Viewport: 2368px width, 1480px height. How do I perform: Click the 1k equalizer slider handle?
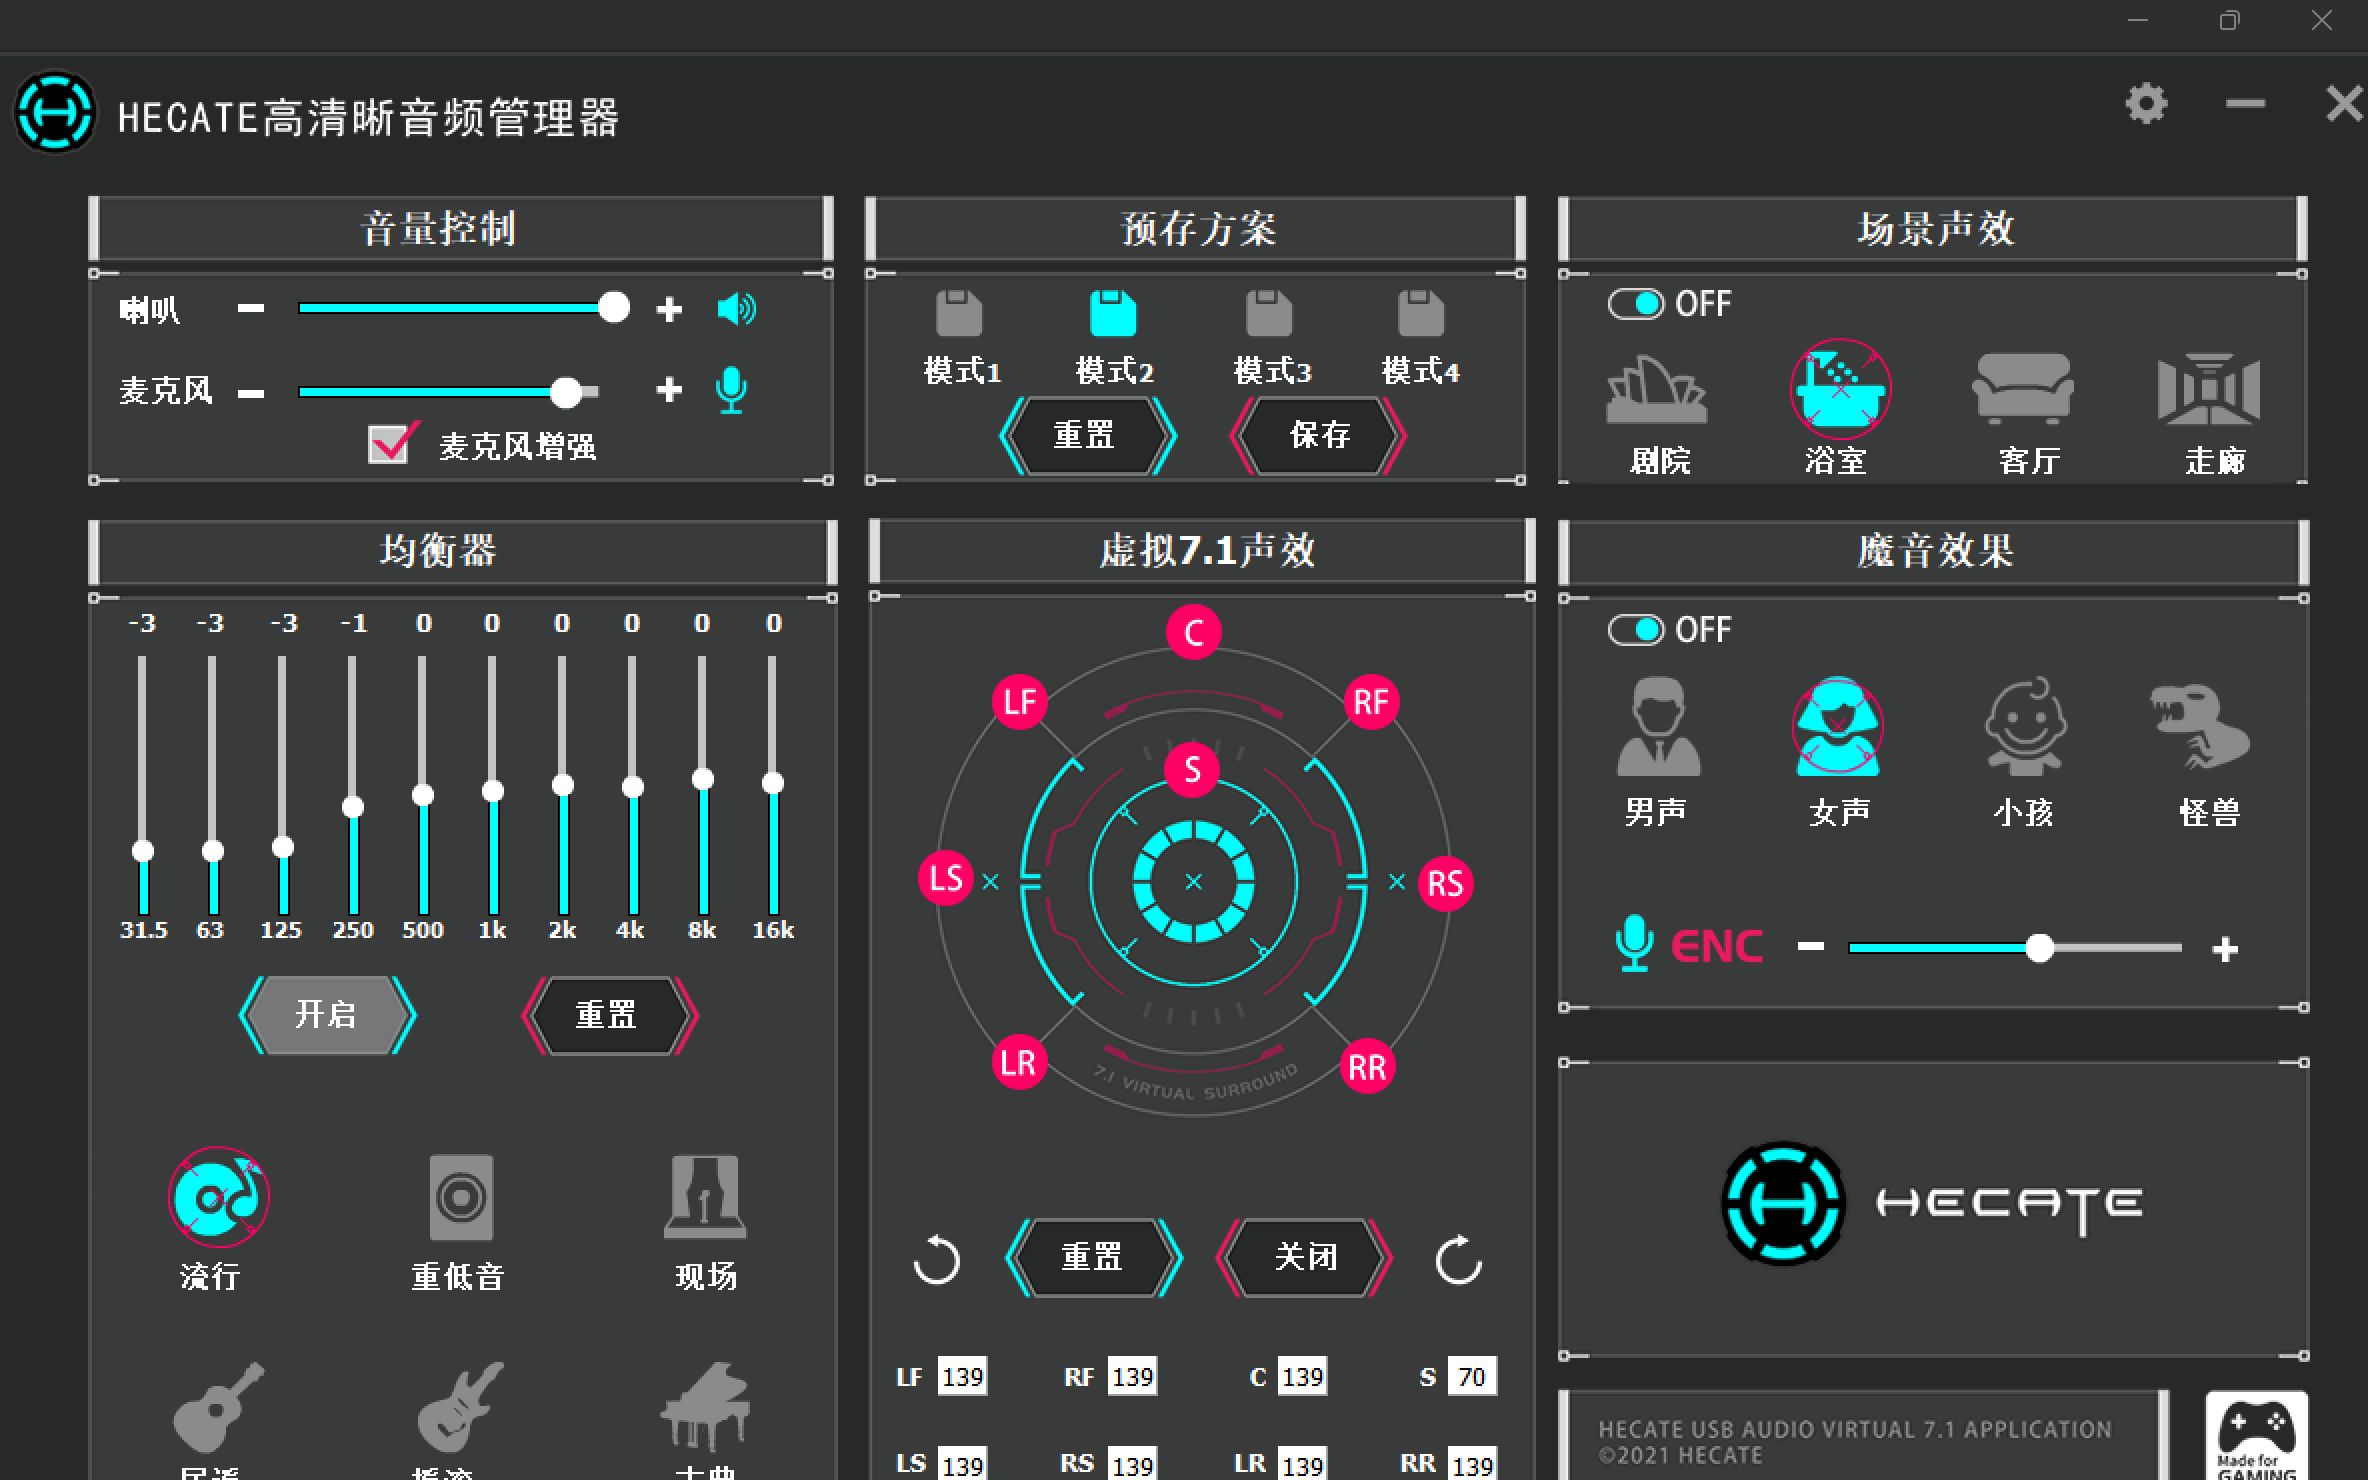493,791
